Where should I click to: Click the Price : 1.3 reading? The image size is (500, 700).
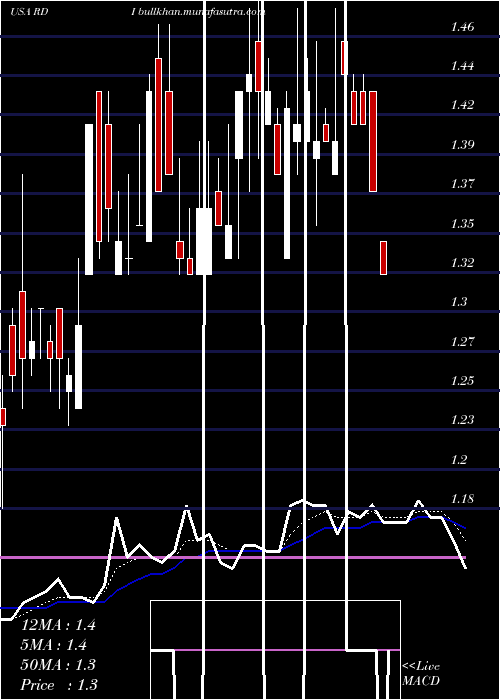(x=59, y=685)
